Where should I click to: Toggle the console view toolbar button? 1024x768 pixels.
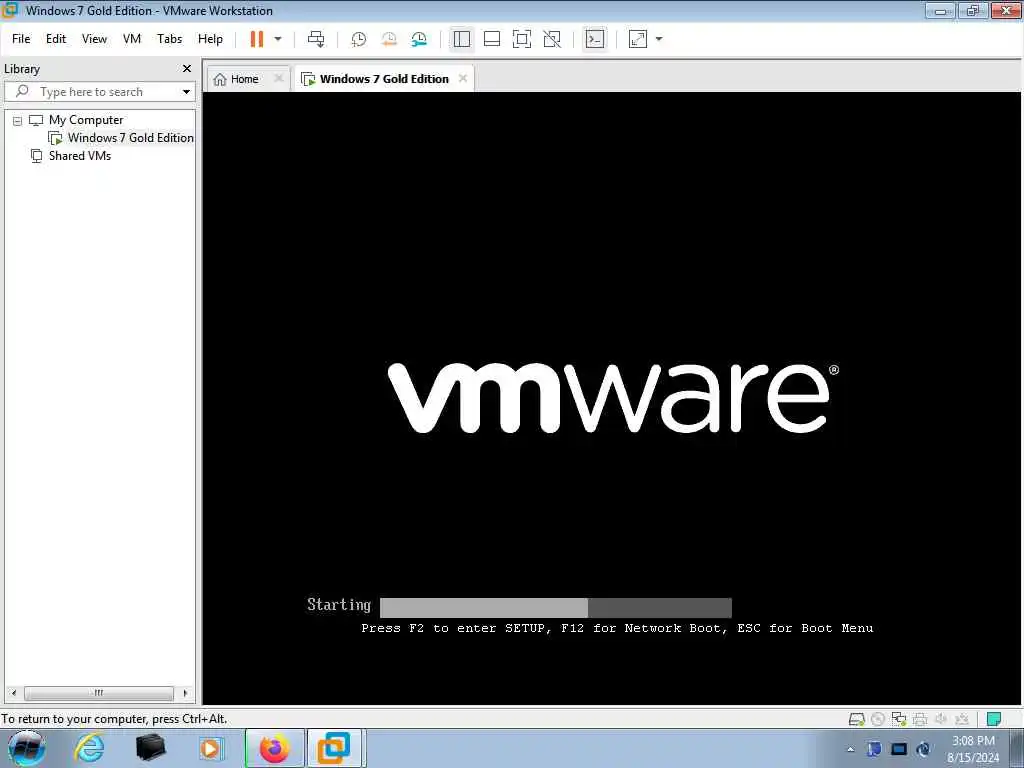pos(595,39)
